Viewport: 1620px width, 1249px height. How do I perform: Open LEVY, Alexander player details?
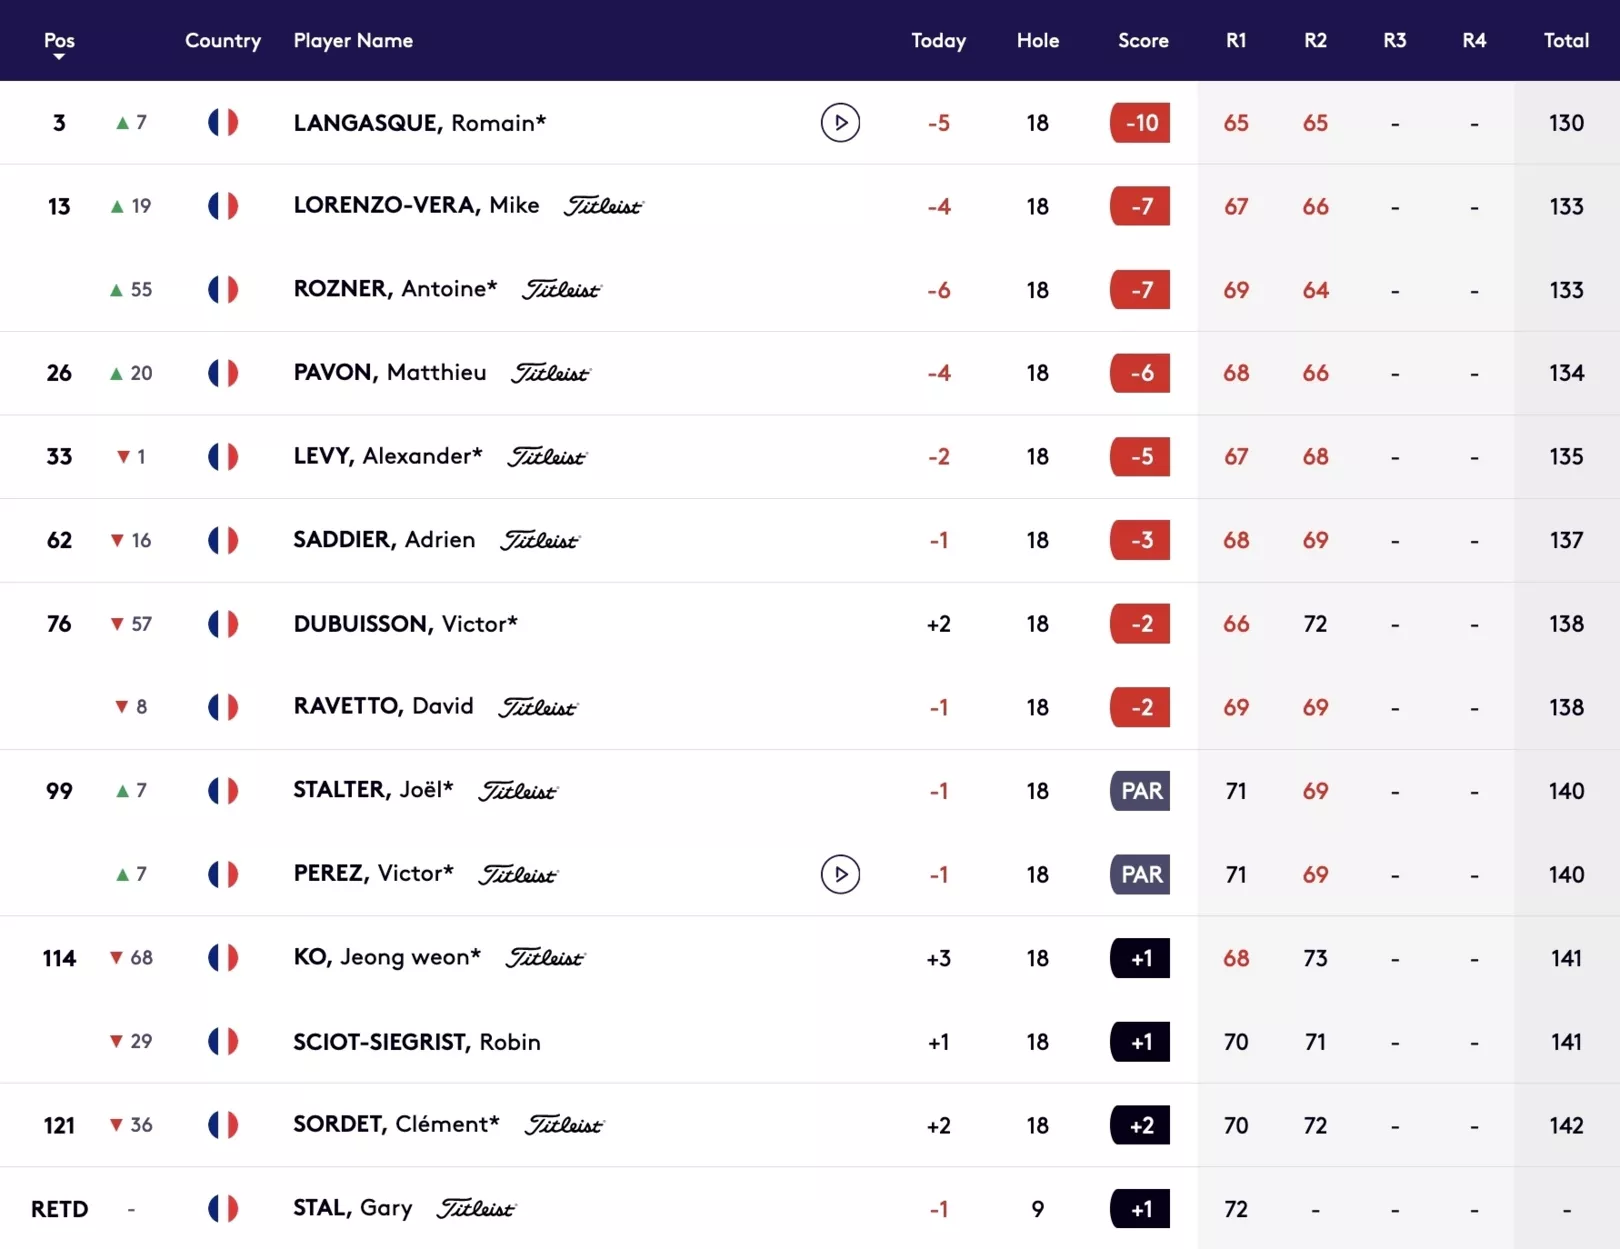click(388, 456)
